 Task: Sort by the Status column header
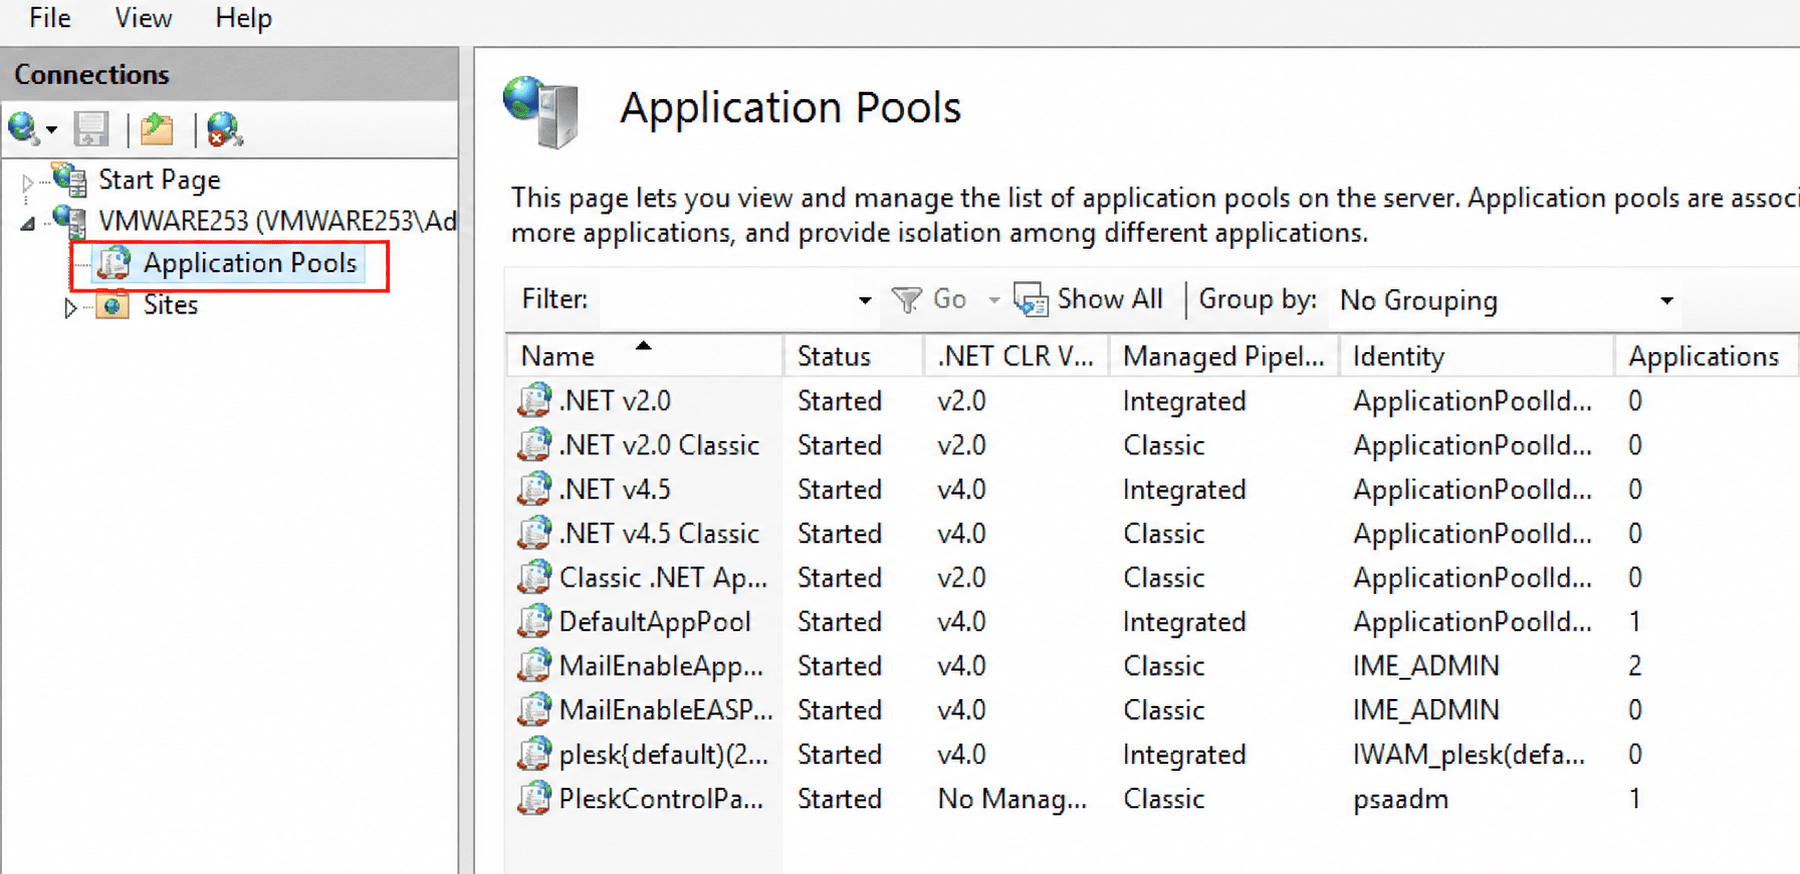click(x=853, y=356)
